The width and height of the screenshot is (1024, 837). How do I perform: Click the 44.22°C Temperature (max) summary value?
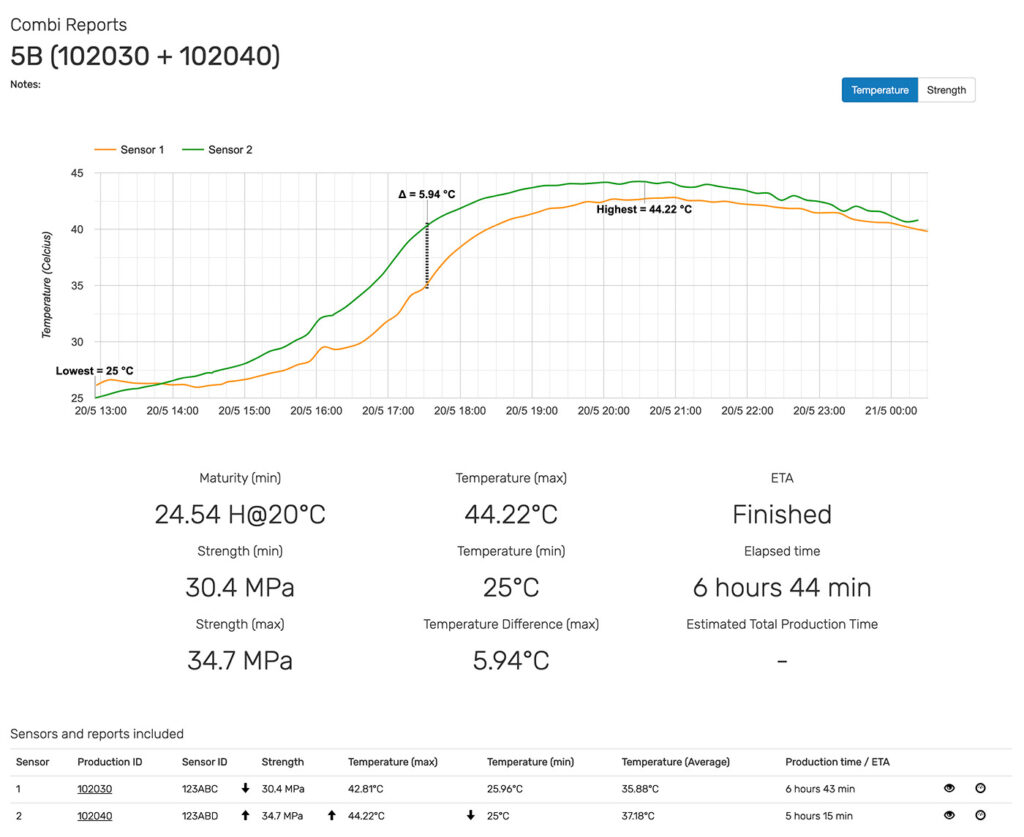click(511, 514)
